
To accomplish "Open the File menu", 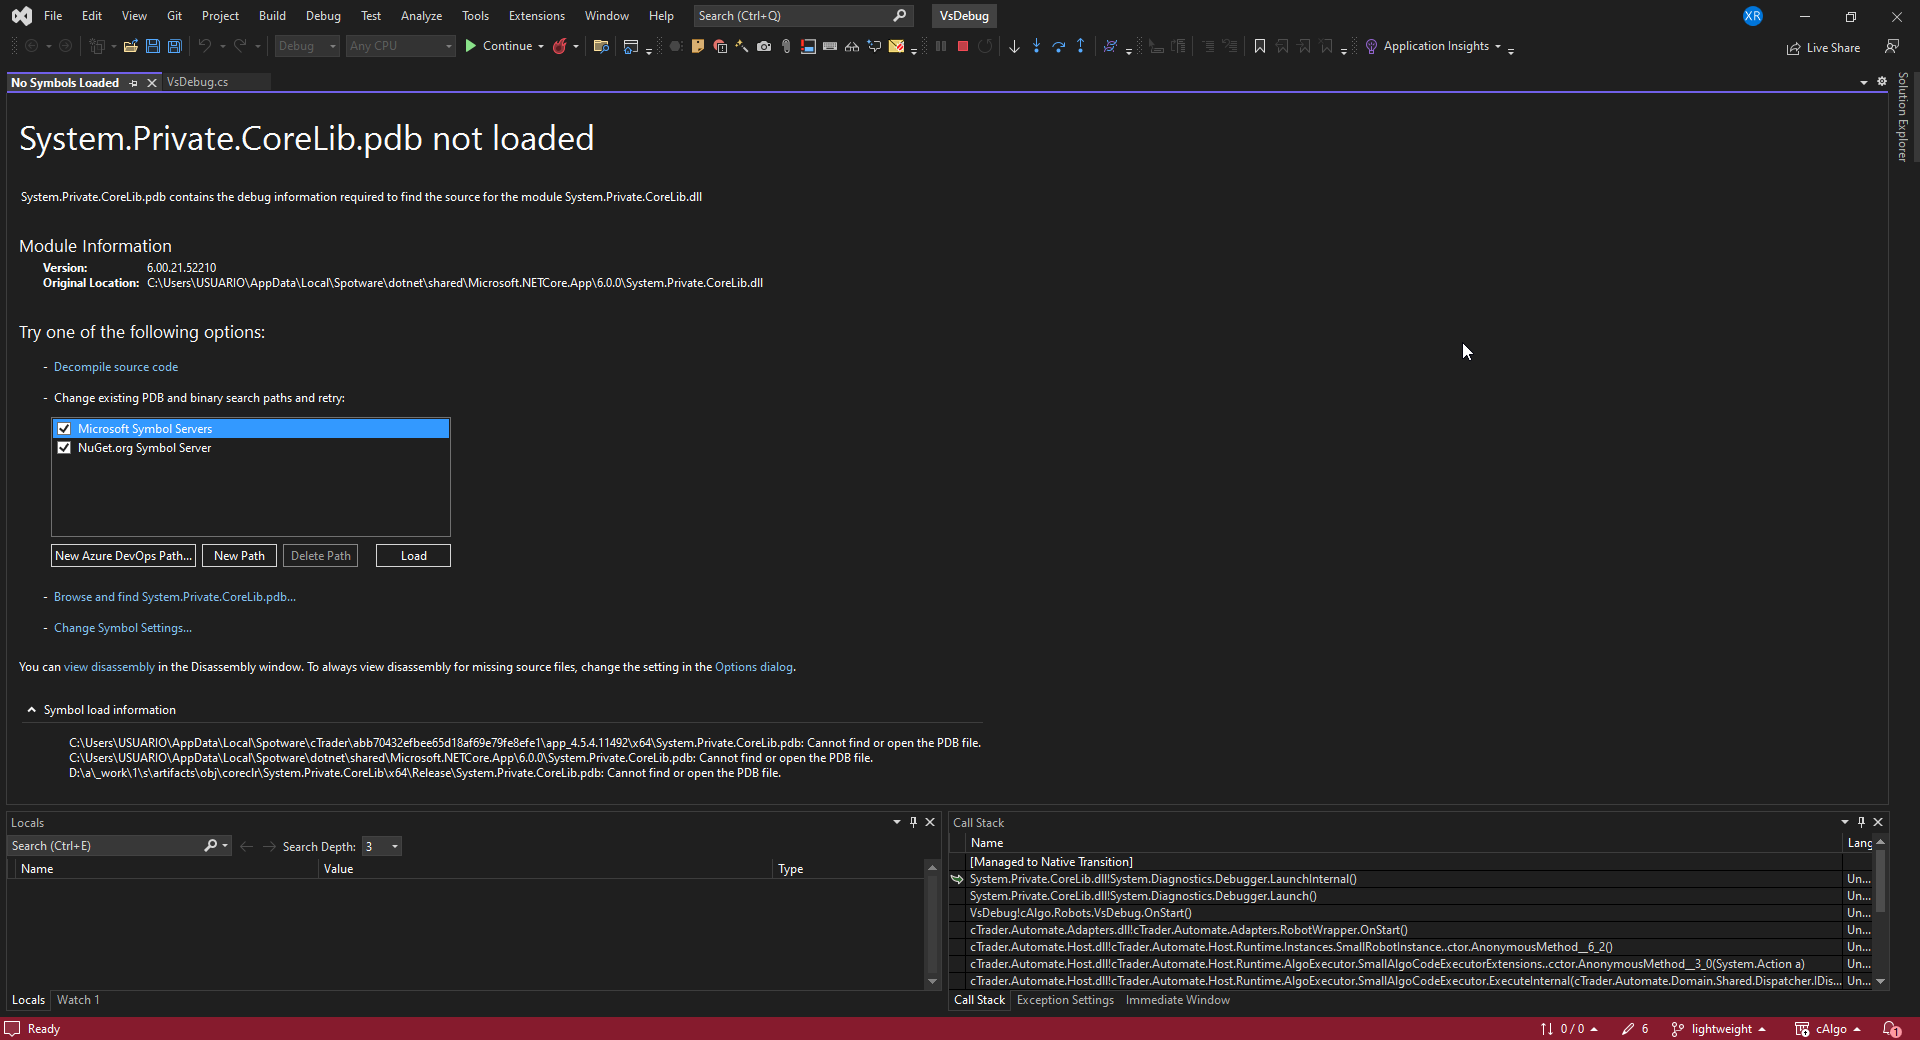I will pos(53,16).
